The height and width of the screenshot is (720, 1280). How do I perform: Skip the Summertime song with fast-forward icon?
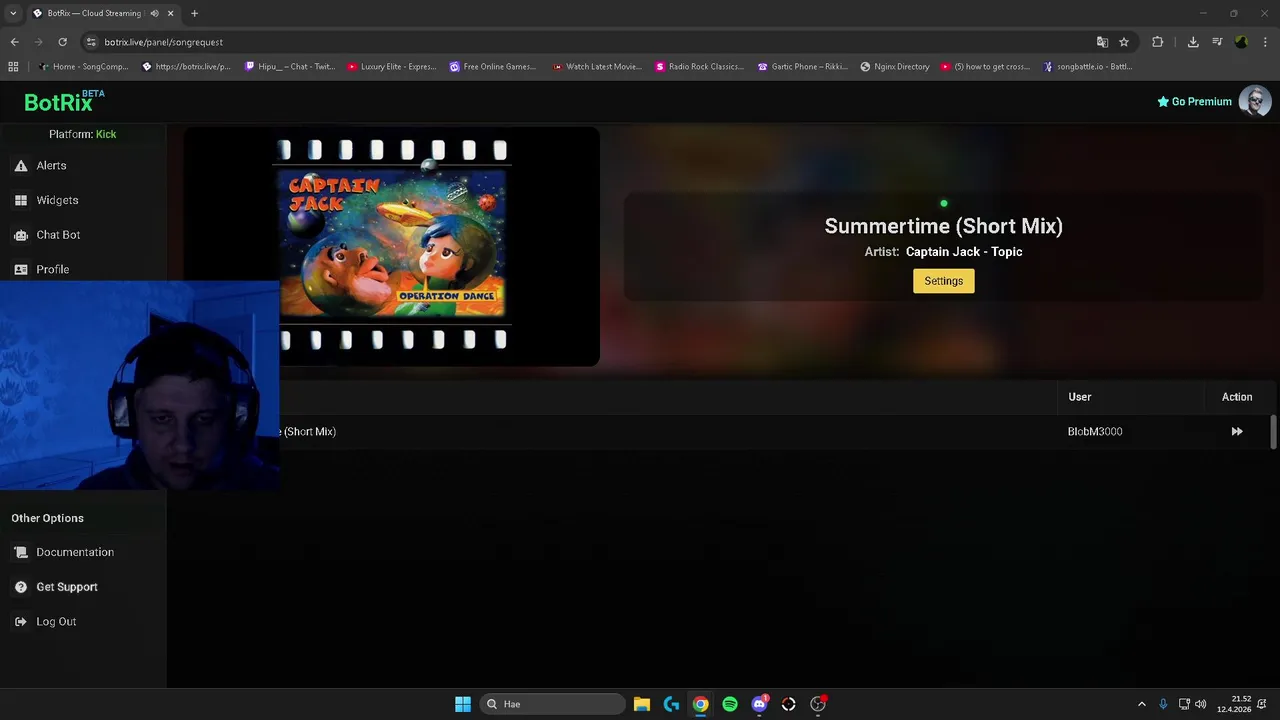(1237, 431)
